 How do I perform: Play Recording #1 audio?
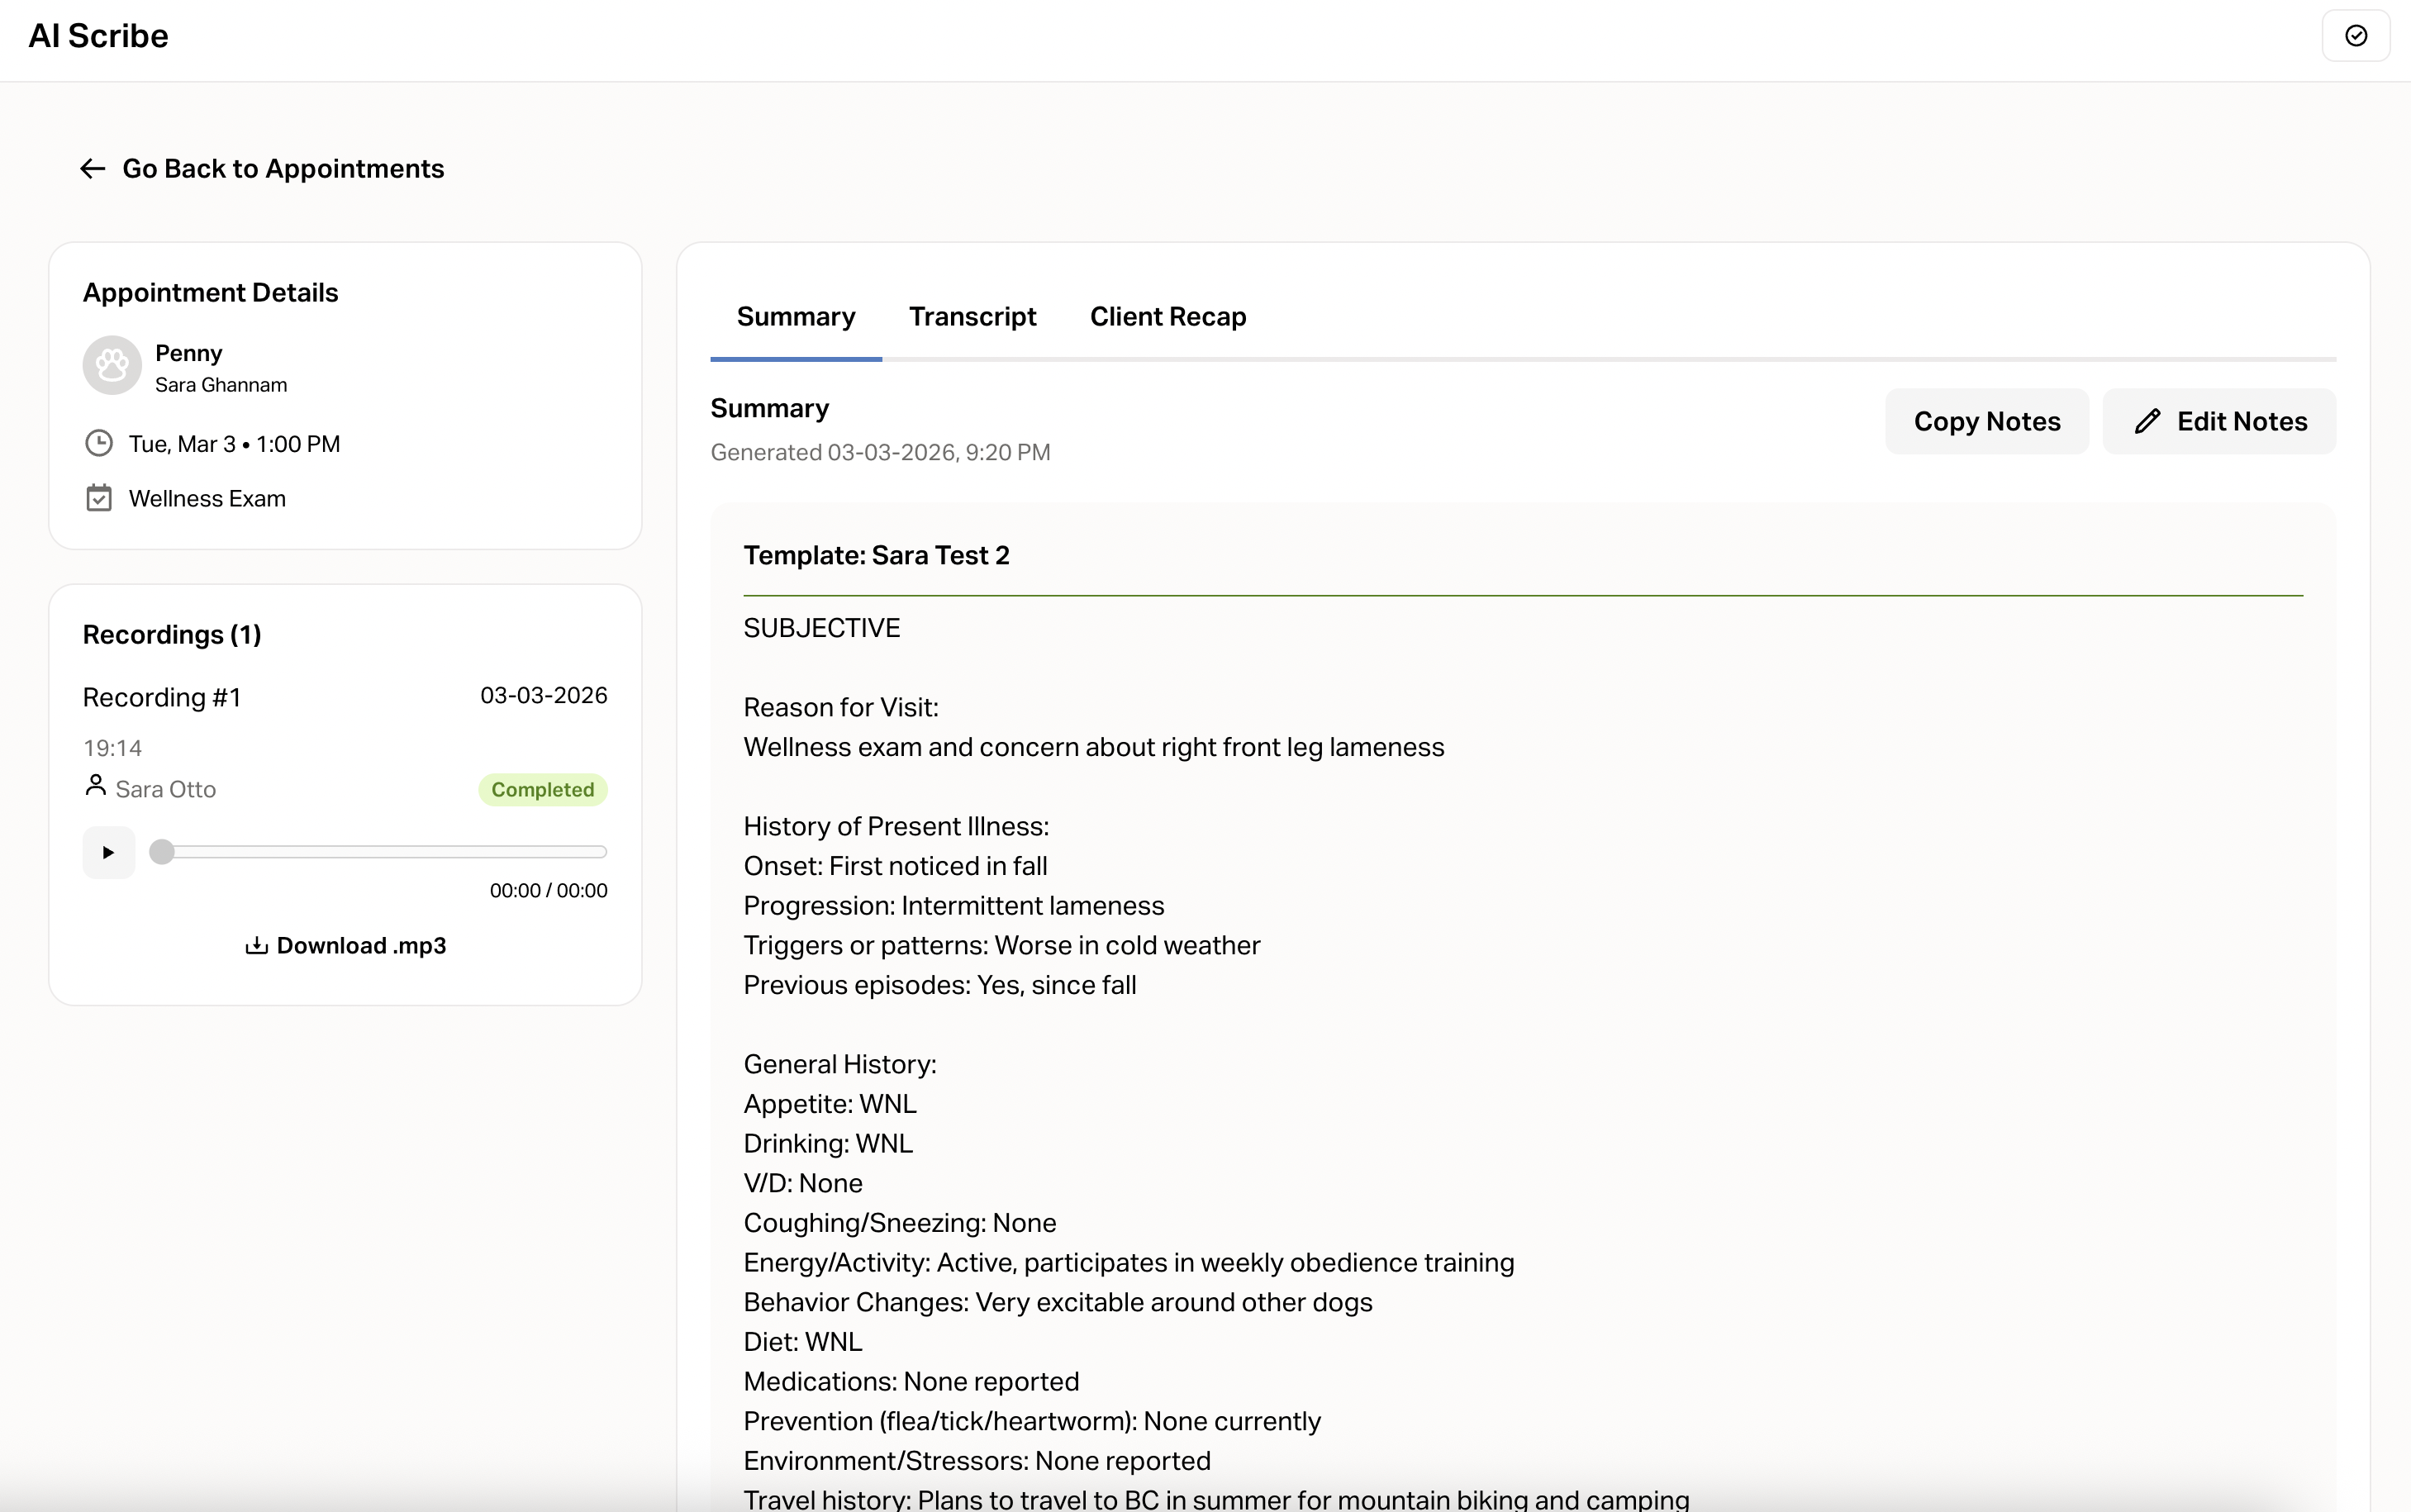click(x=108, y=852)
